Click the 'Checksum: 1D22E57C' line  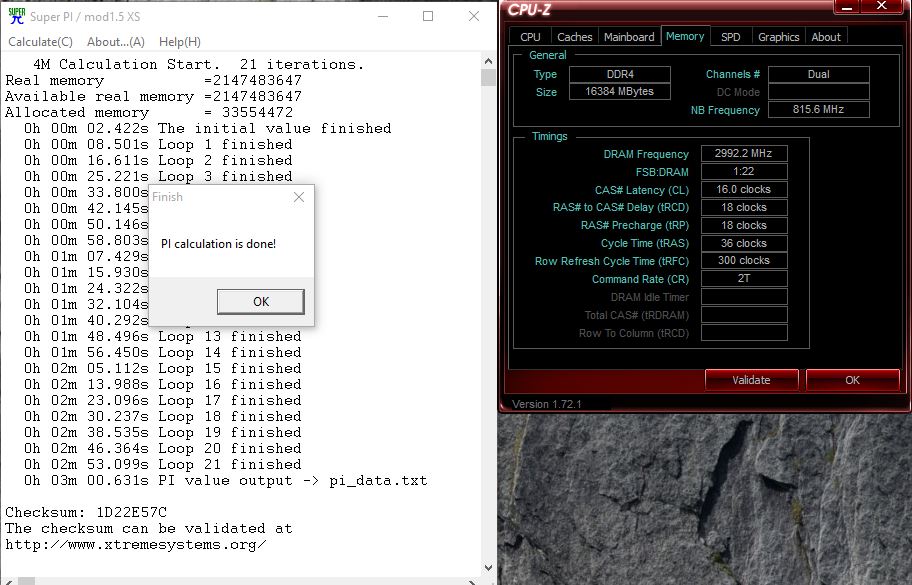pos(86,512)
